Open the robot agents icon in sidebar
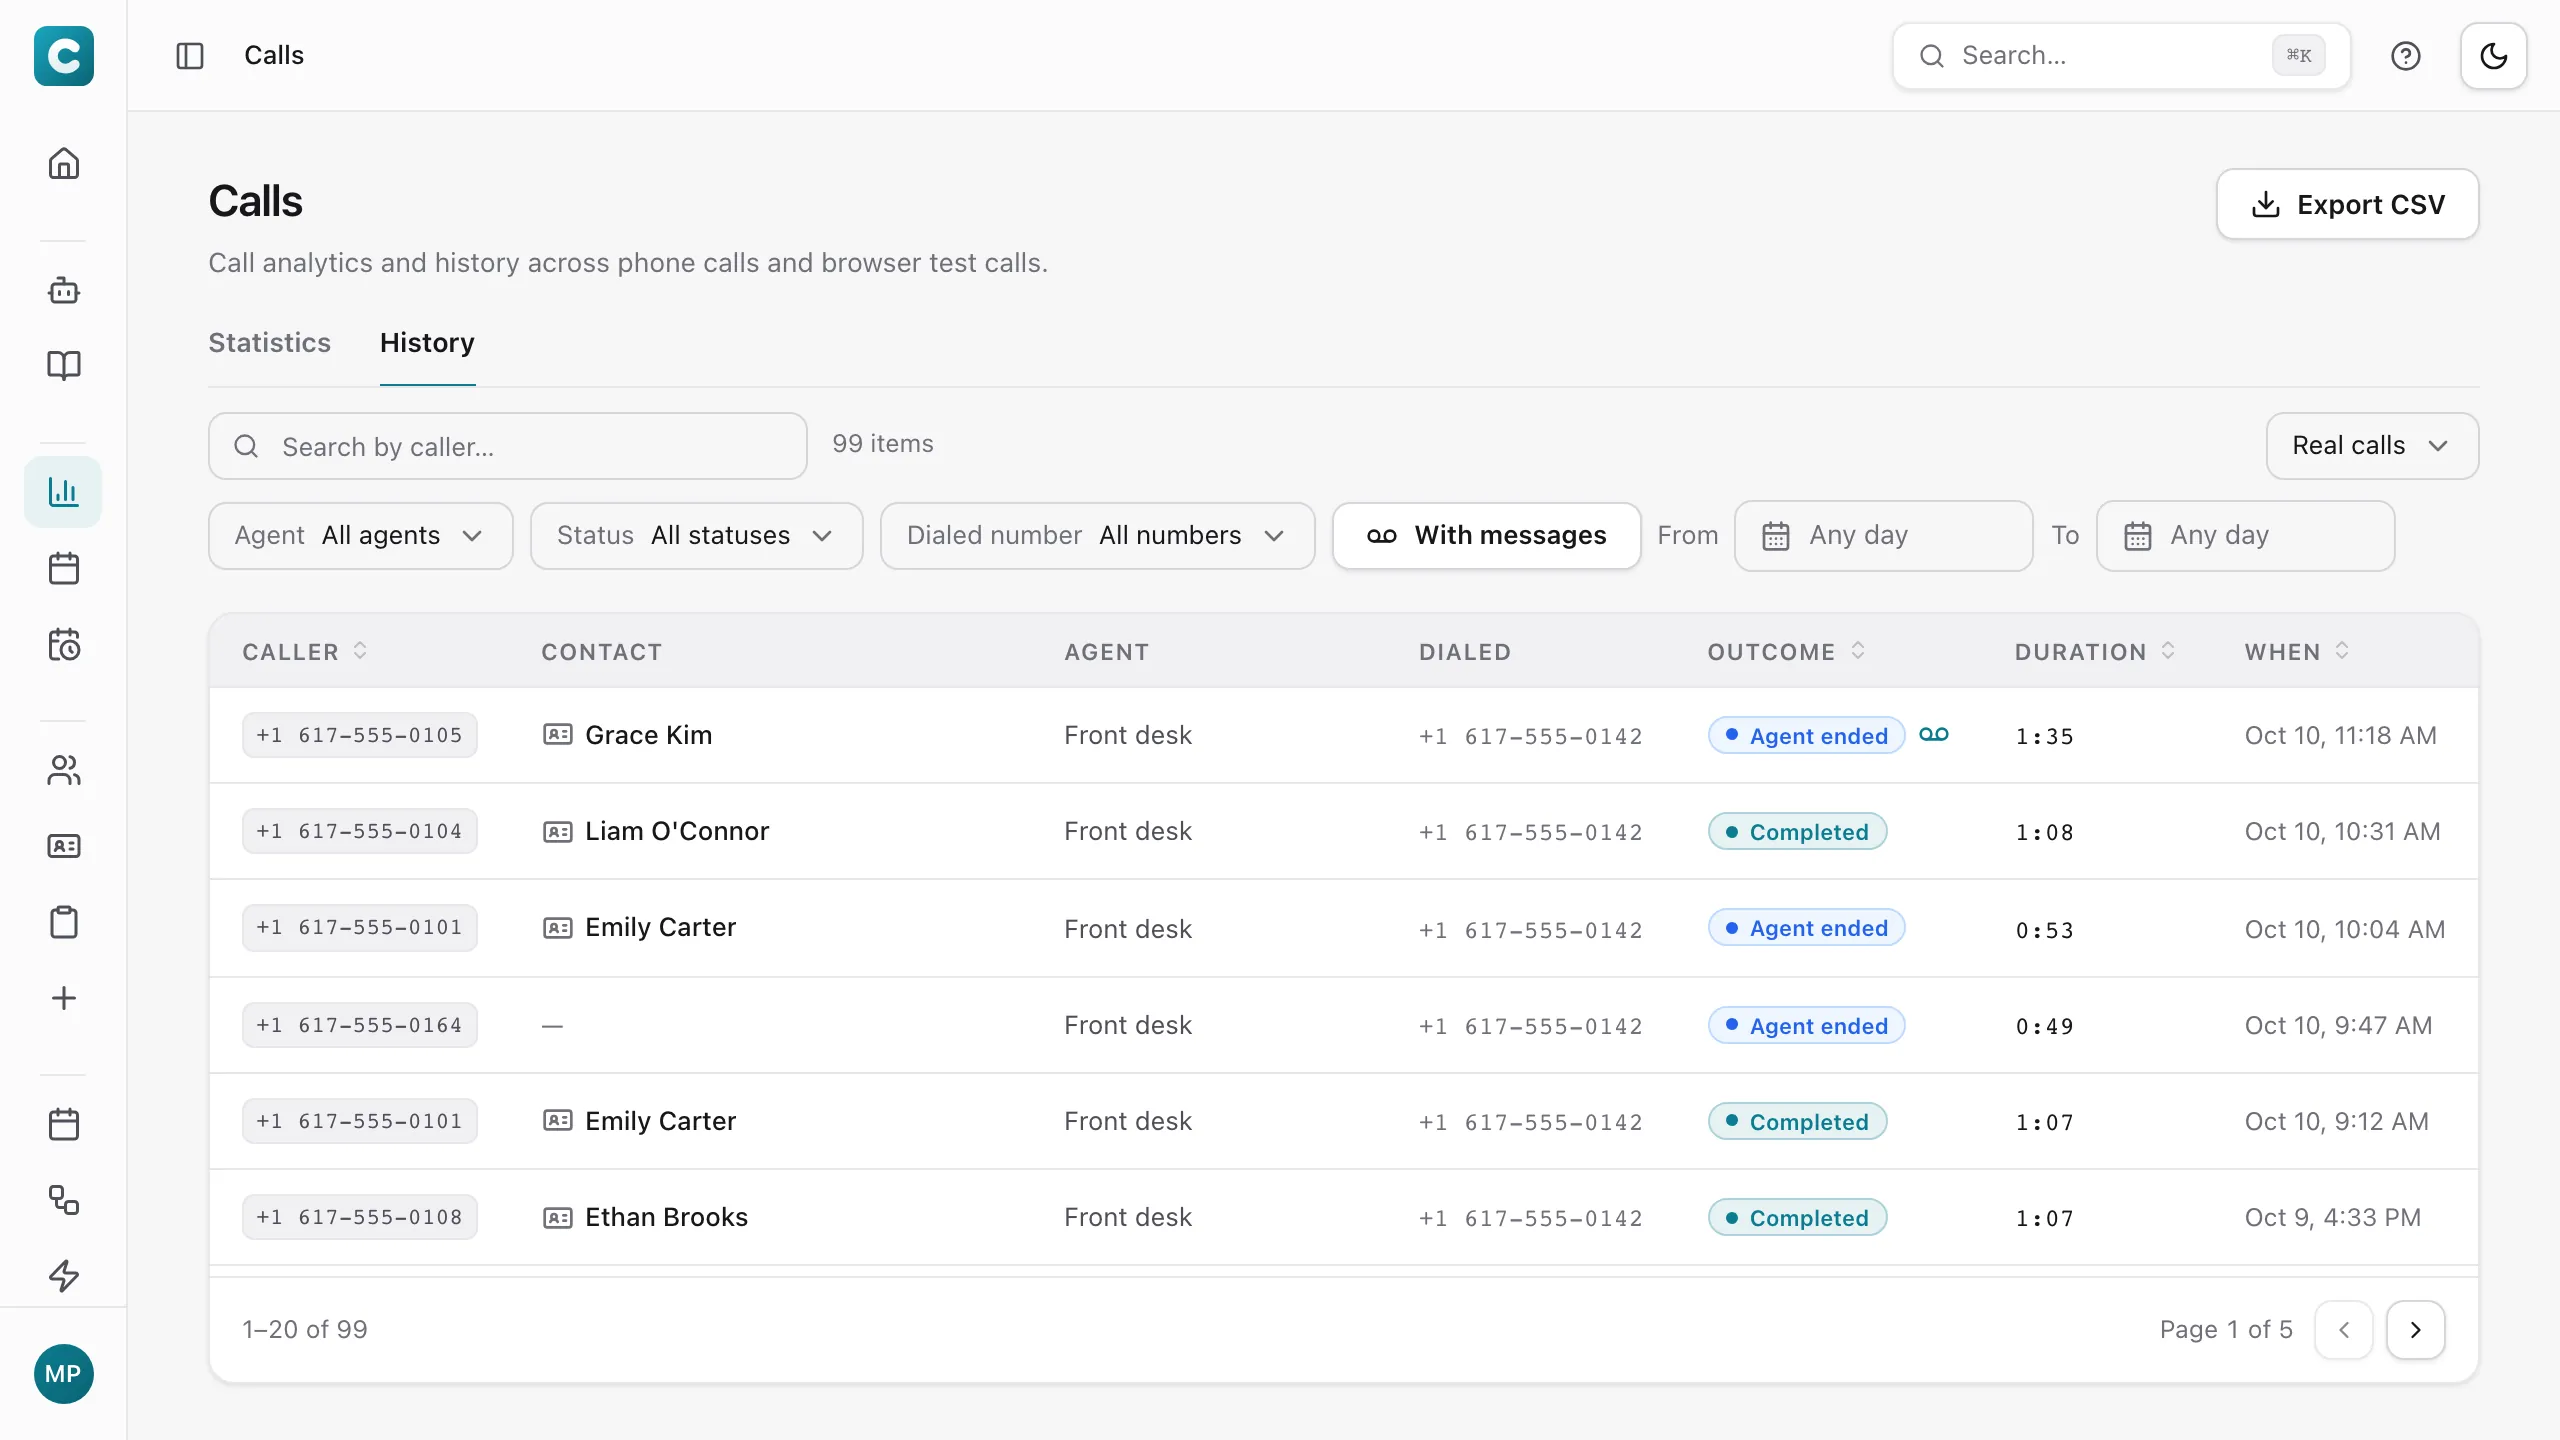 coord(64,290)
